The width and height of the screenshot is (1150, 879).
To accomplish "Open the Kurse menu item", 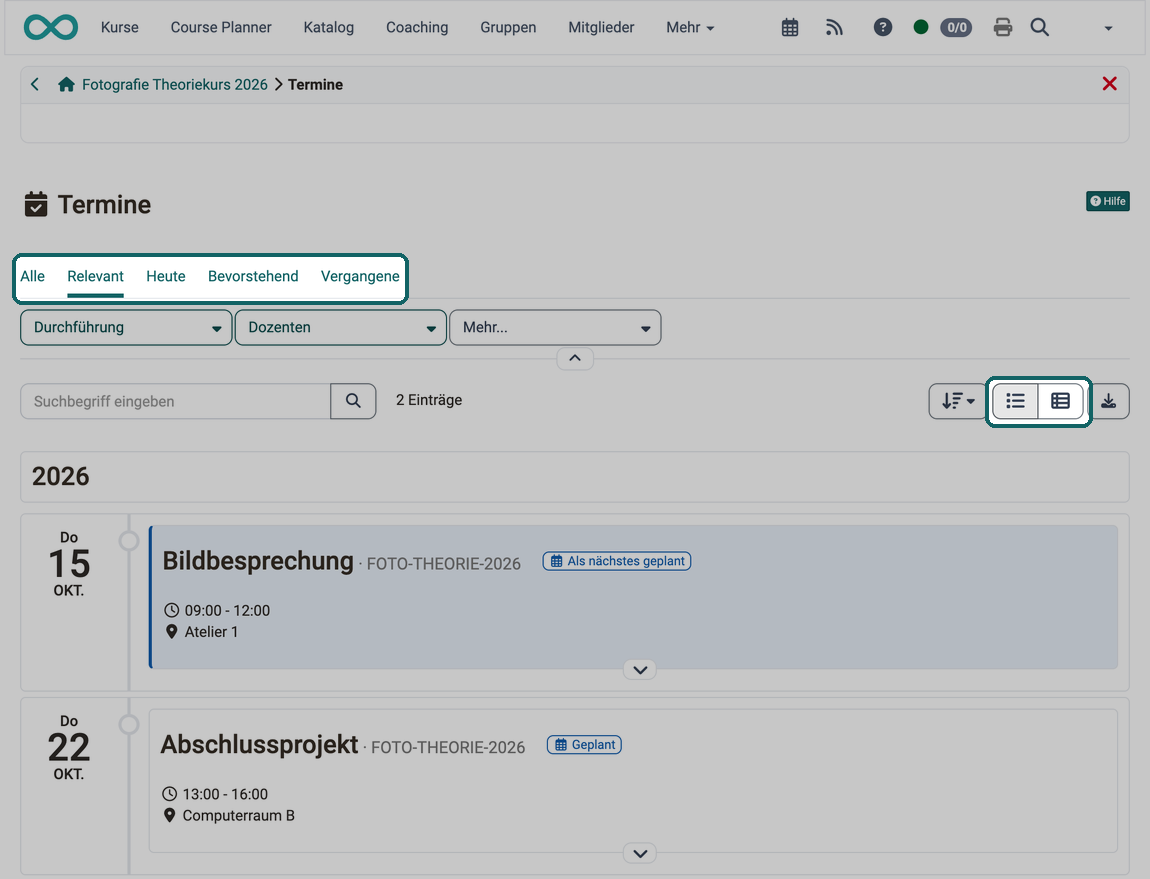I will click(120, 27).
